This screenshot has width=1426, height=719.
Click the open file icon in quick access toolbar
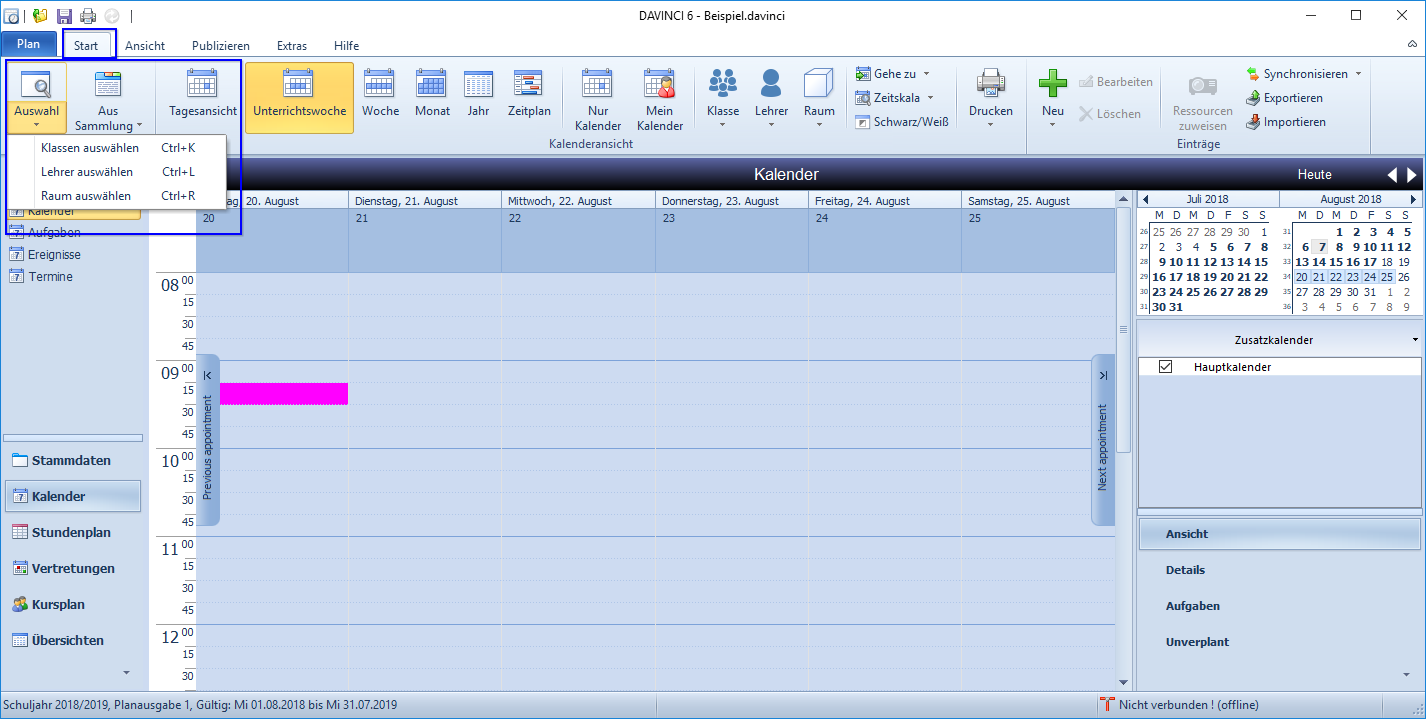pyautogui.click(x=40, y=15)
